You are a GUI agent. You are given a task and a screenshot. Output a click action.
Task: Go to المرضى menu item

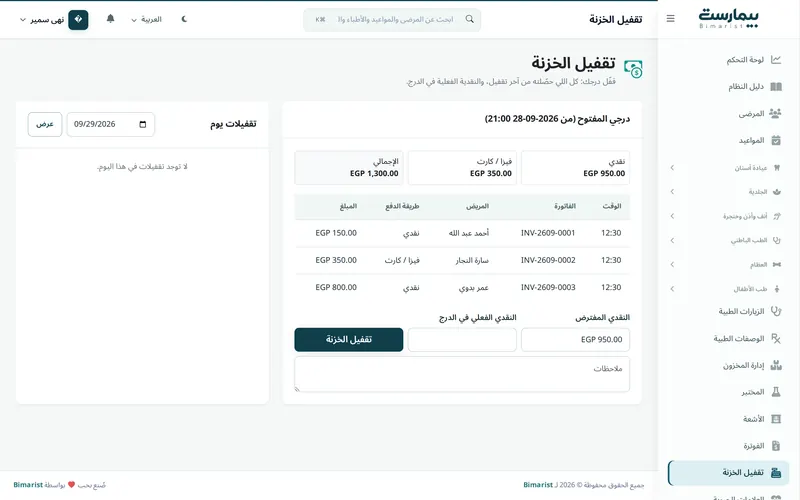click(729, 113)
